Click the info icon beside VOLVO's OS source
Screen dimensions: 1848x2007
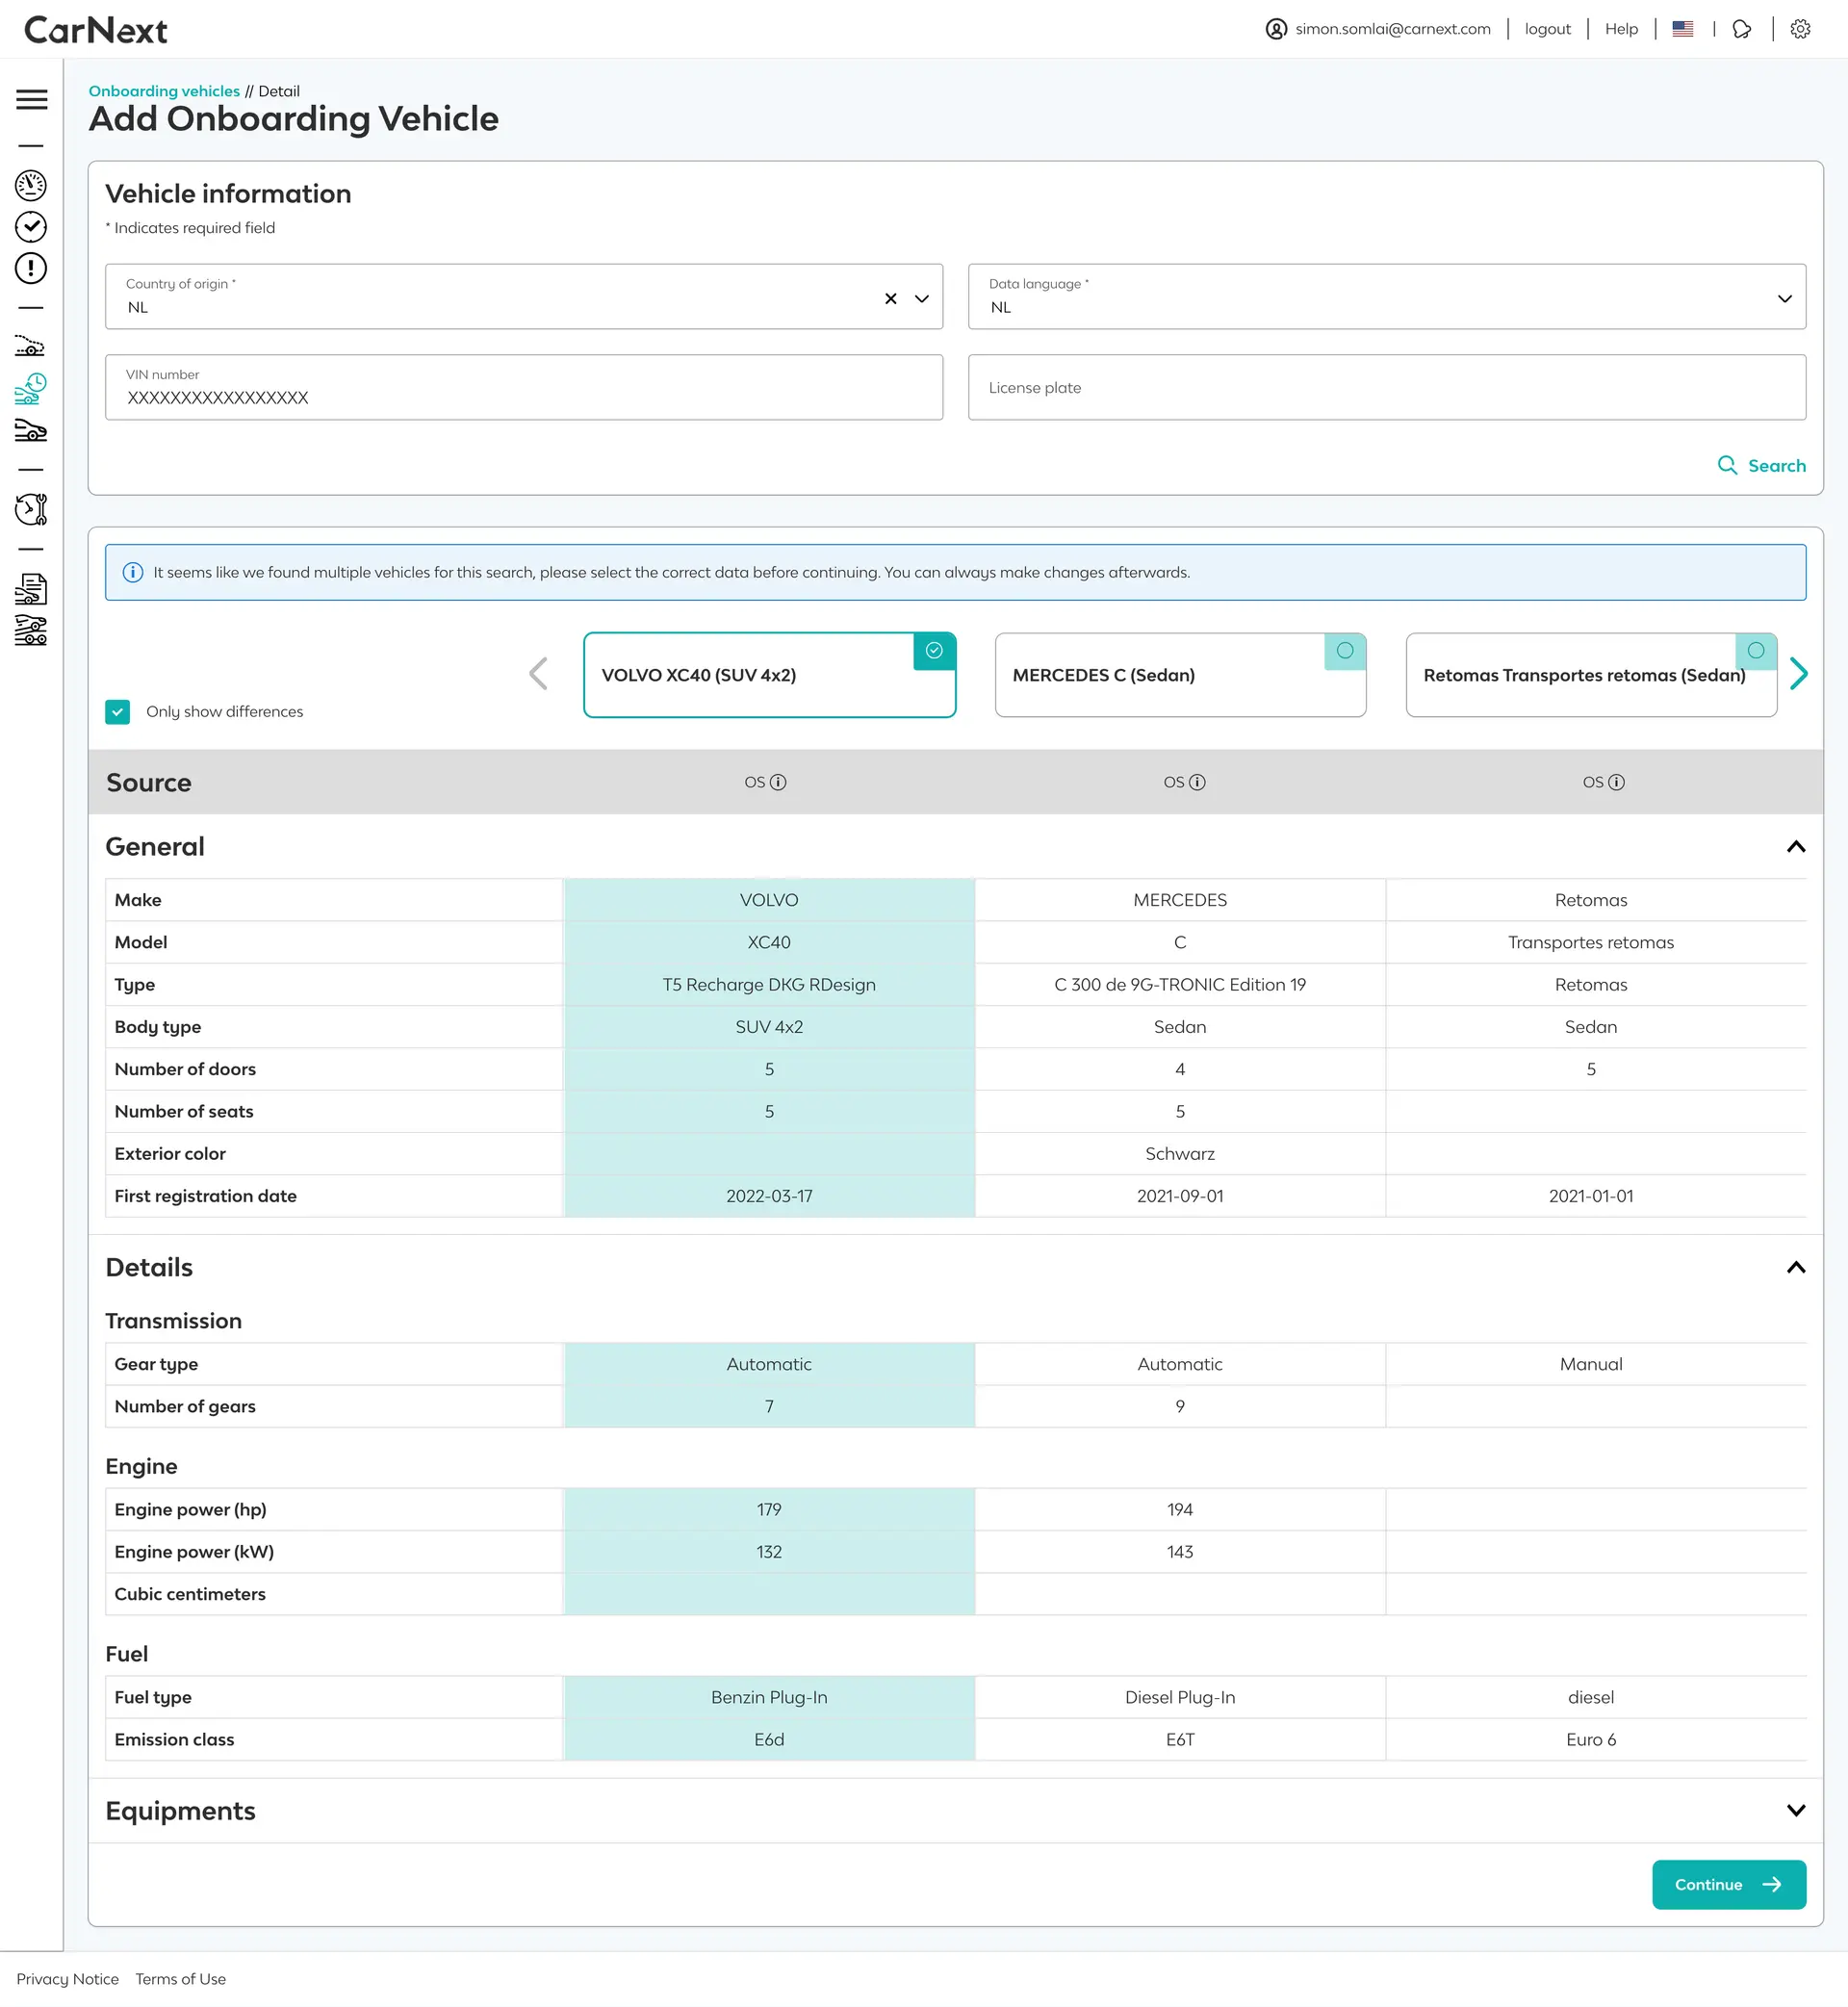click(x=778, y=782)
